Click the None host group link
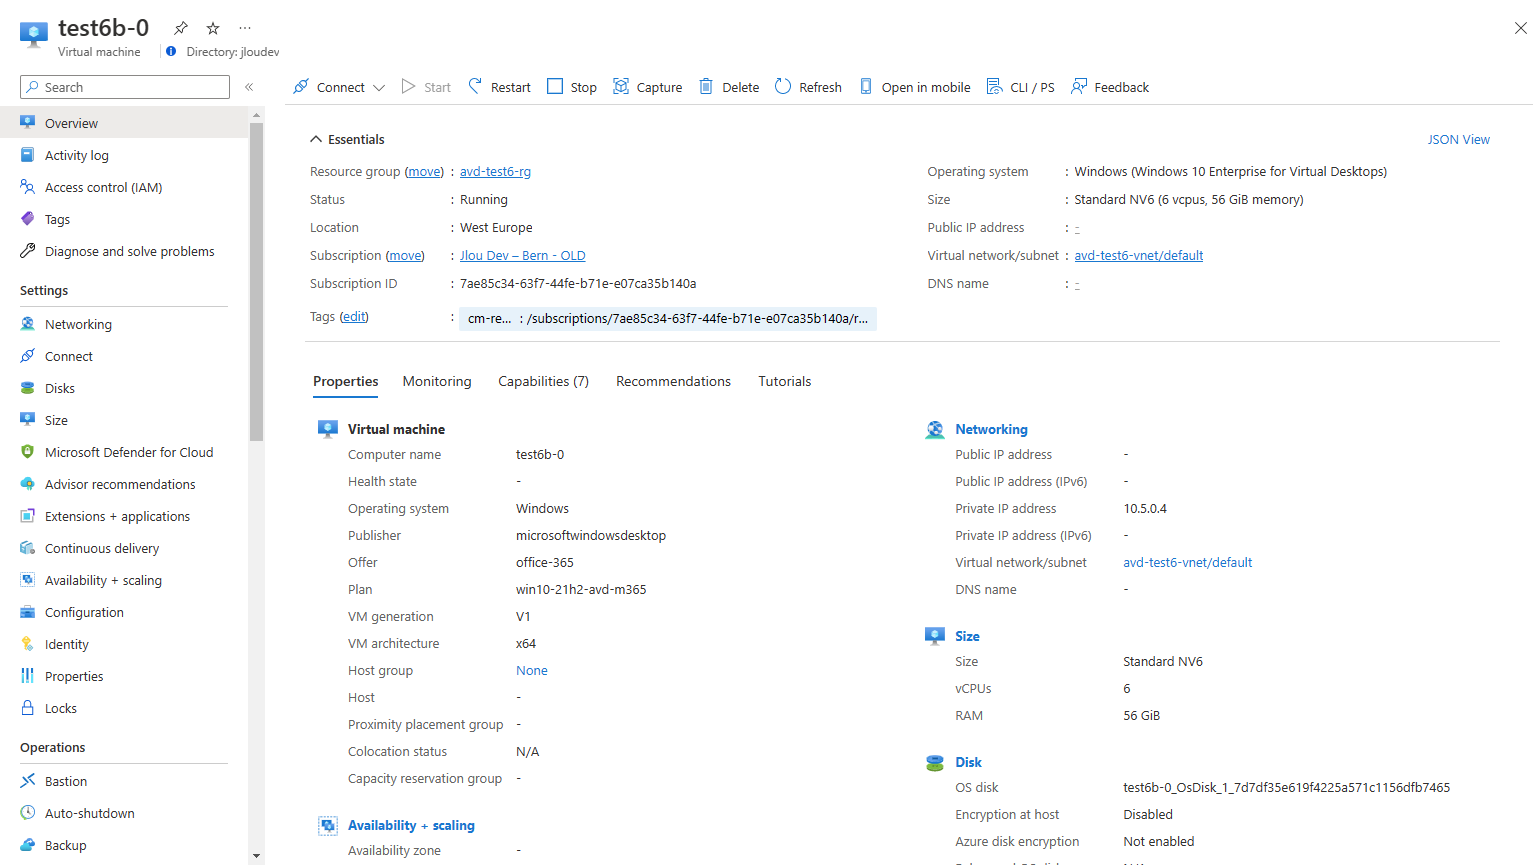This screenshot has height=865, width=1533. (532, 670)
